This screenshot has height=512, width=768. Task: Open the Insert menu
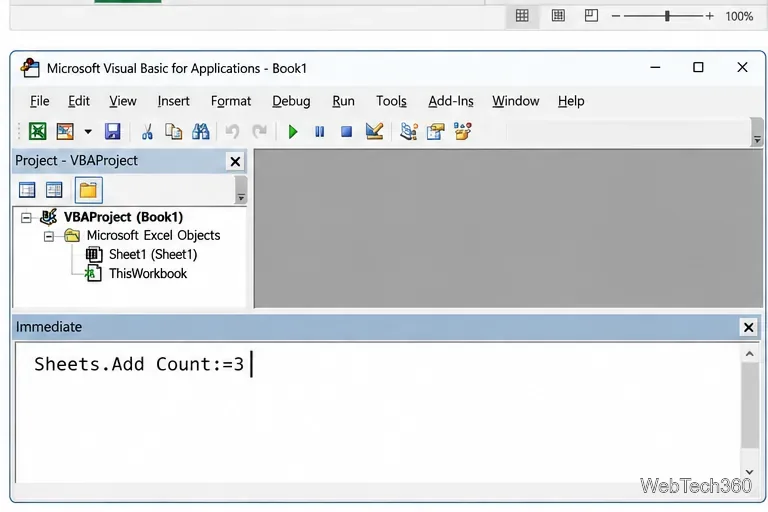tap(173, 101)
